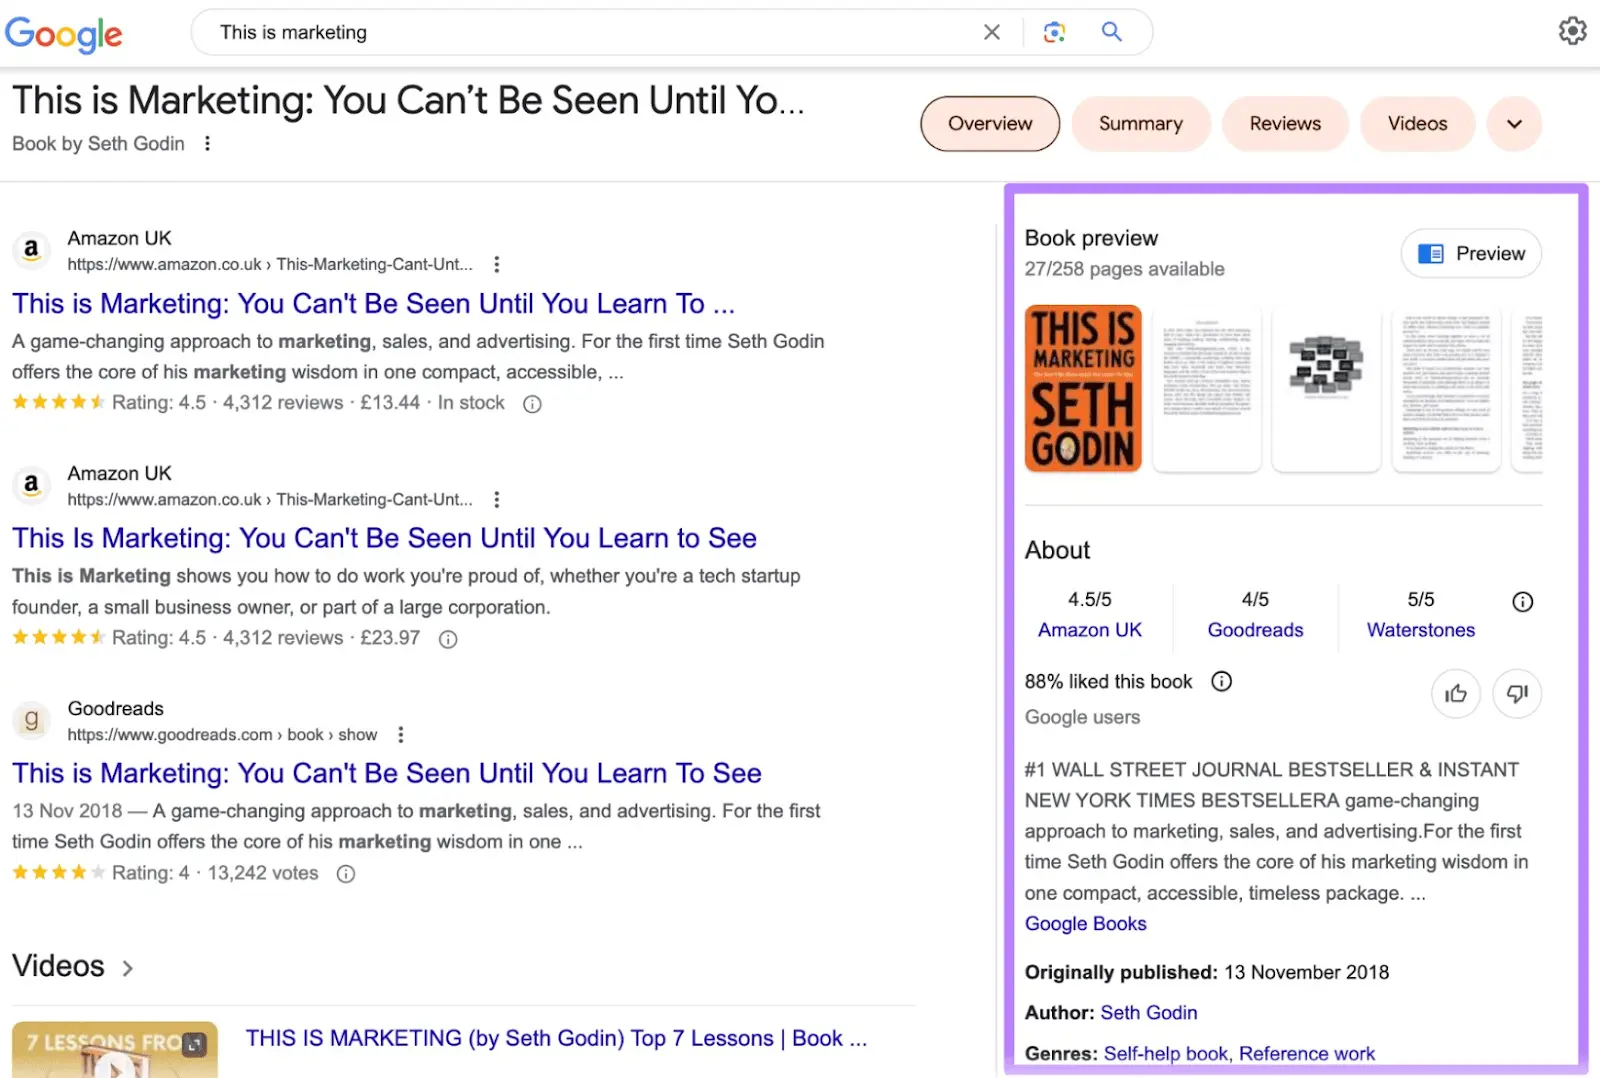This screenshot has height=1078, width=1600.
Task: Like the book with thumbs up
Action: [1455, 694]
